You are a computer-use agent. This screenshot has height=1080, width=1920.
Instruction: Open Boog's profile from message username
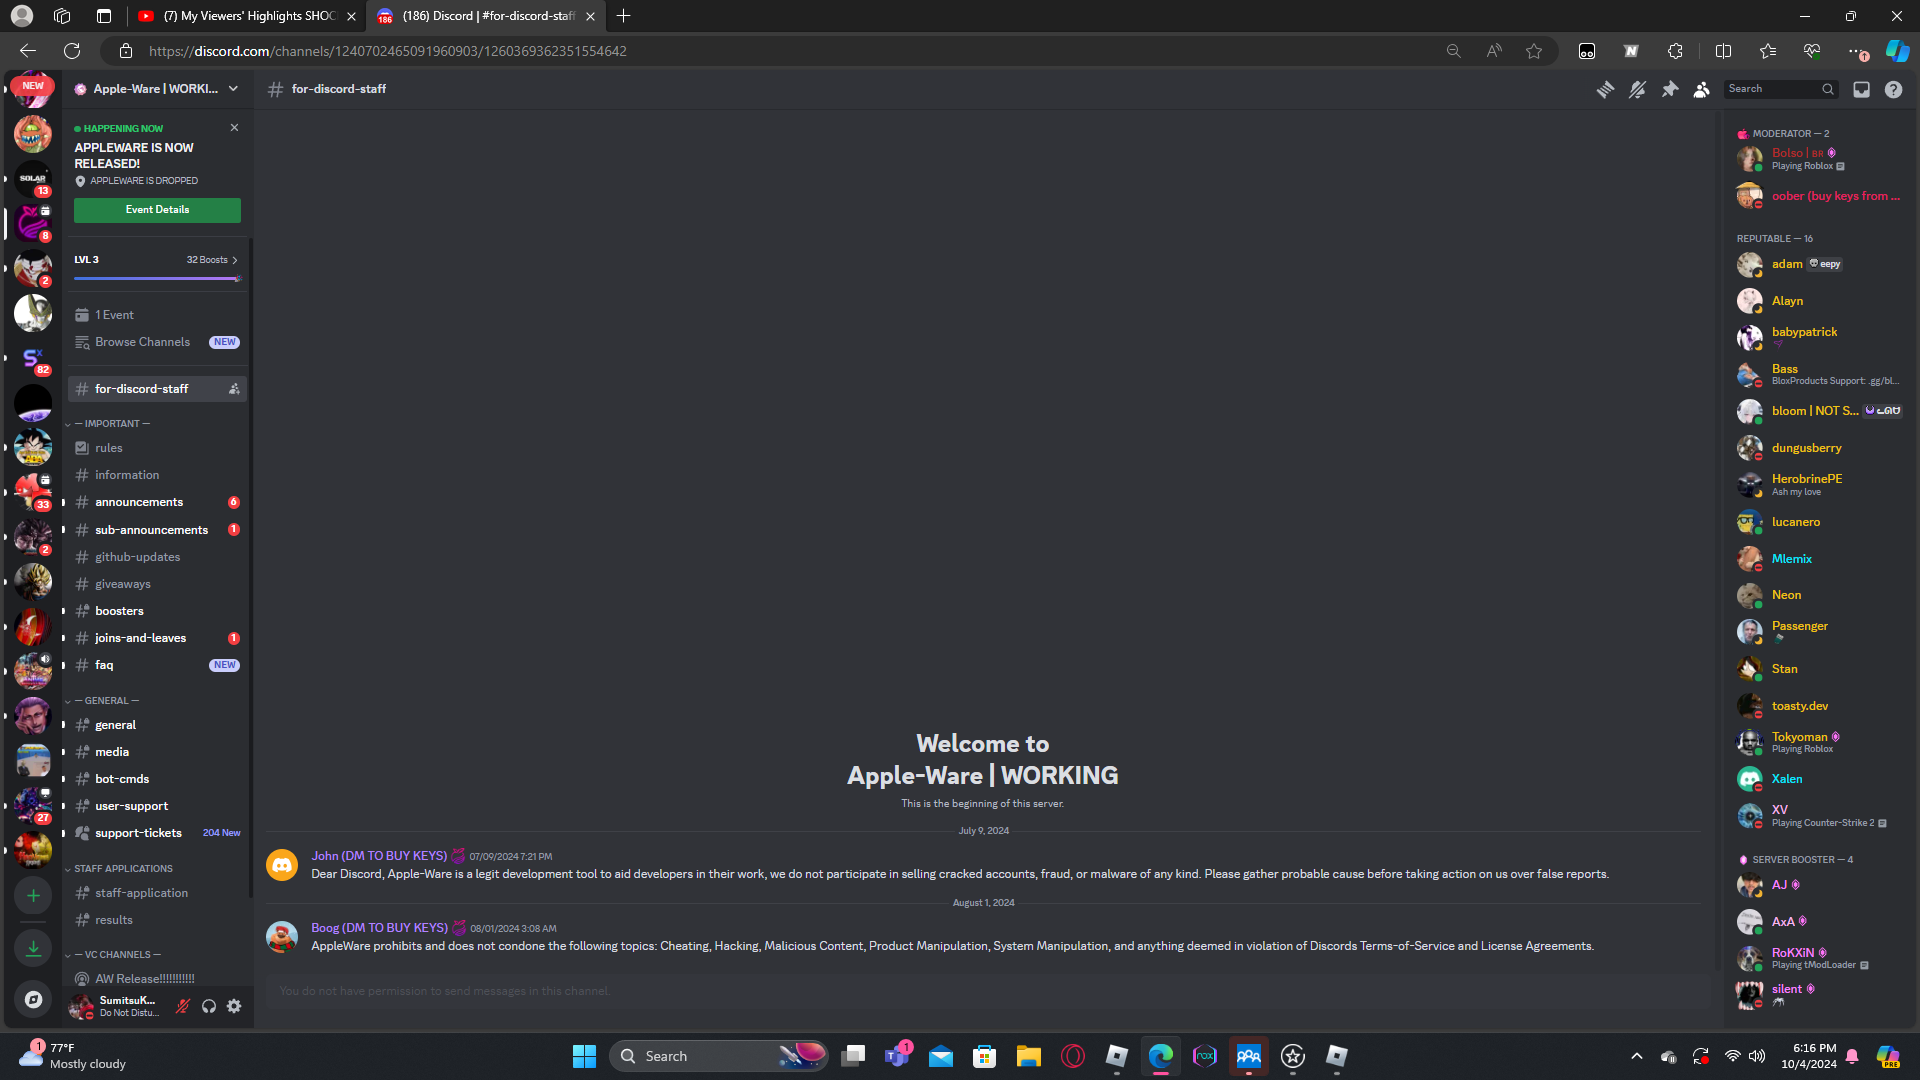tap(379, 928)
